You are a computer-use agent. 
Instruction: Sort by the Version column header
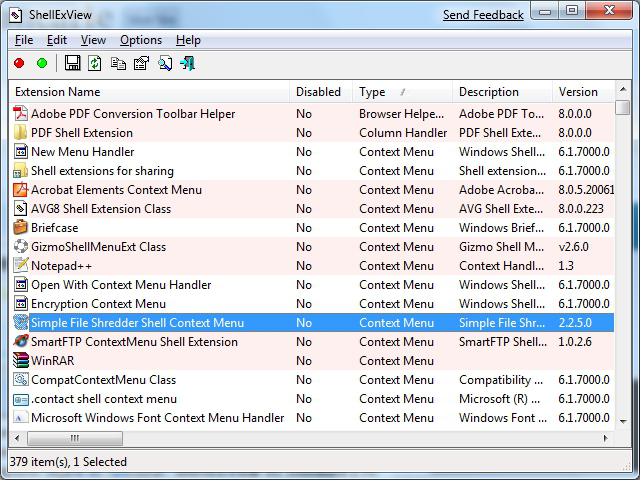point(583,92)
